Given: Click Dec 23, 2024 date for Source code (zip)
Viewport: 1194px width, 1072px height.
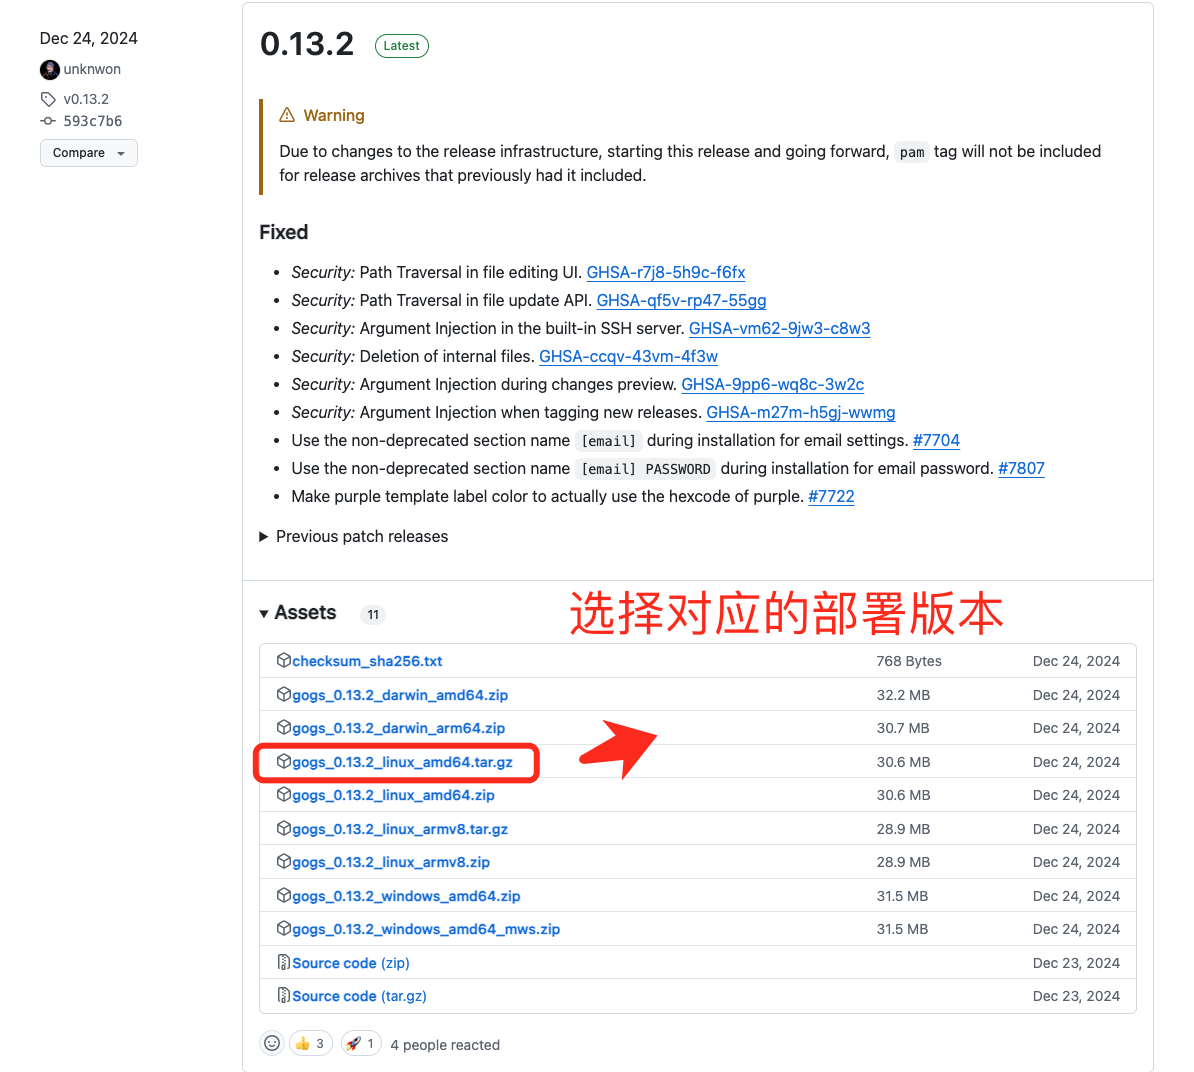Looking at the screenshot, I should (x=1076, y=963).
